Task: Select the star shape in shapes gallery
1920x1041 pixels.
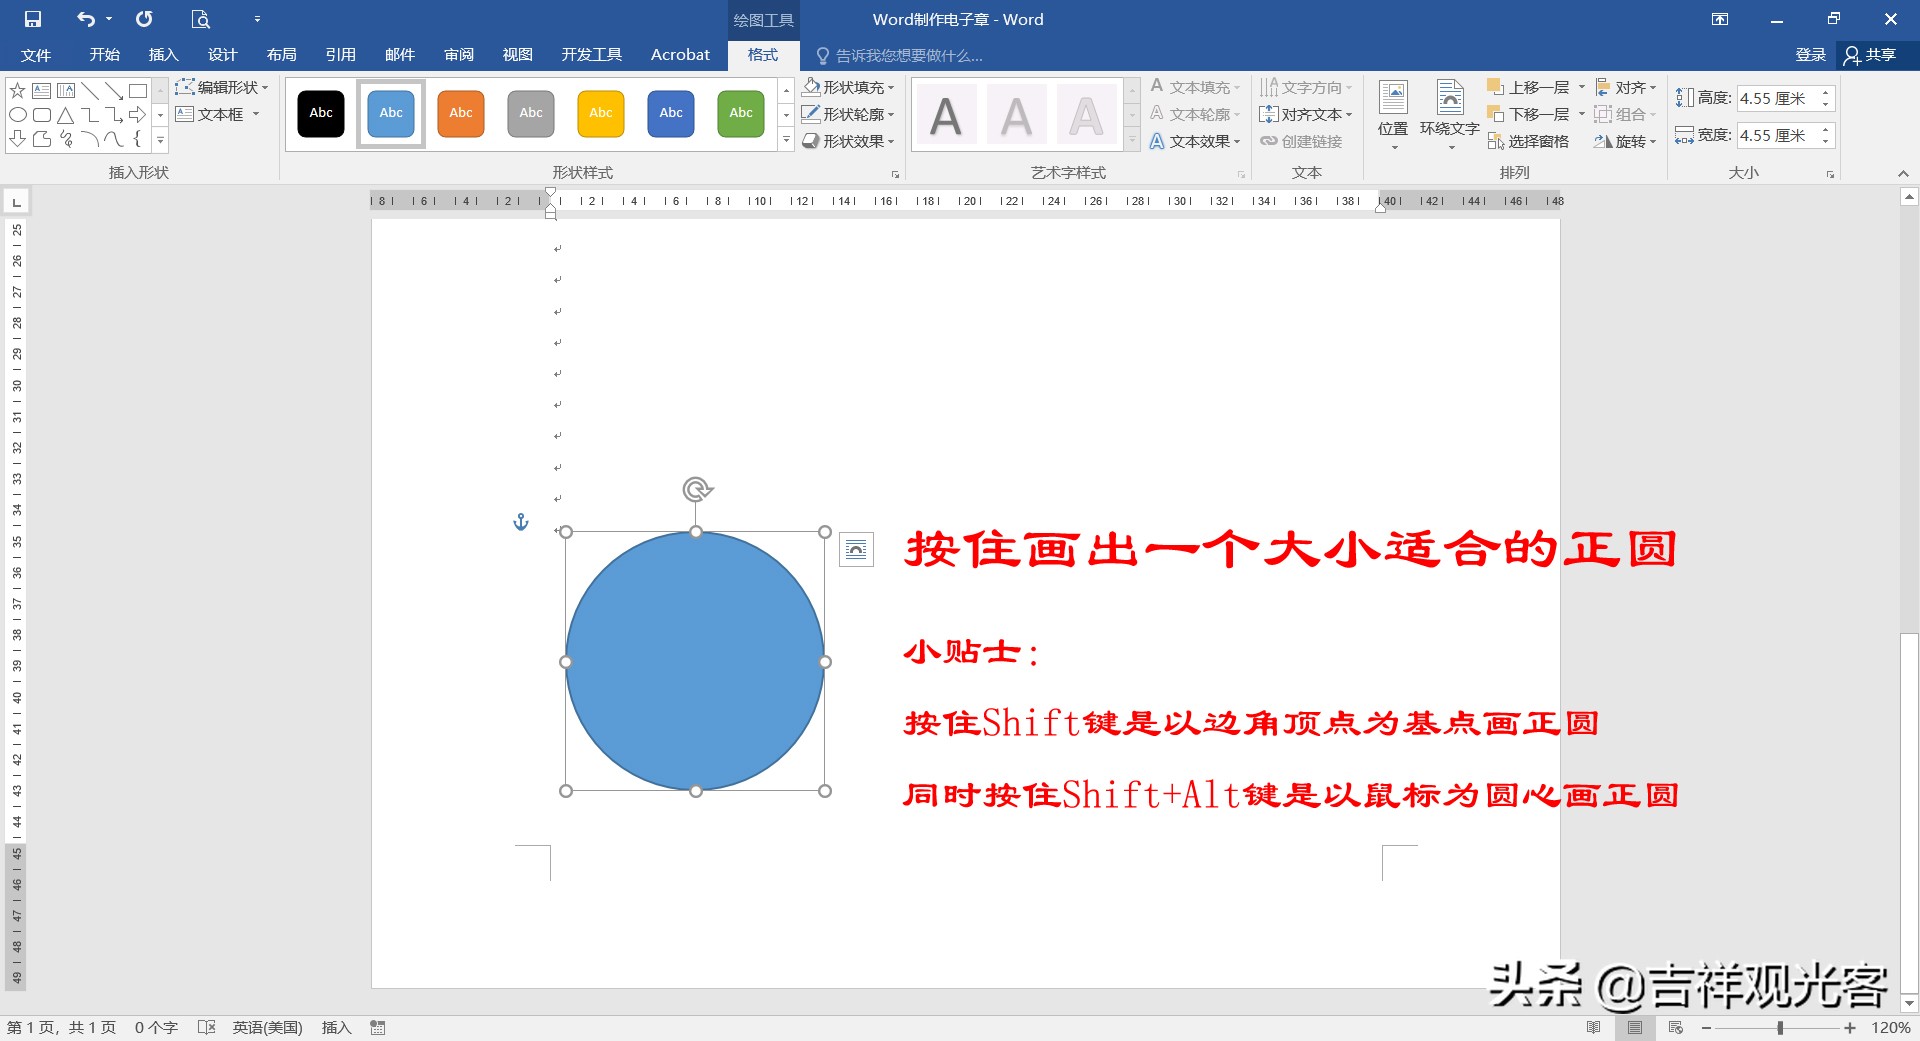Action: [x=17, y=91]
